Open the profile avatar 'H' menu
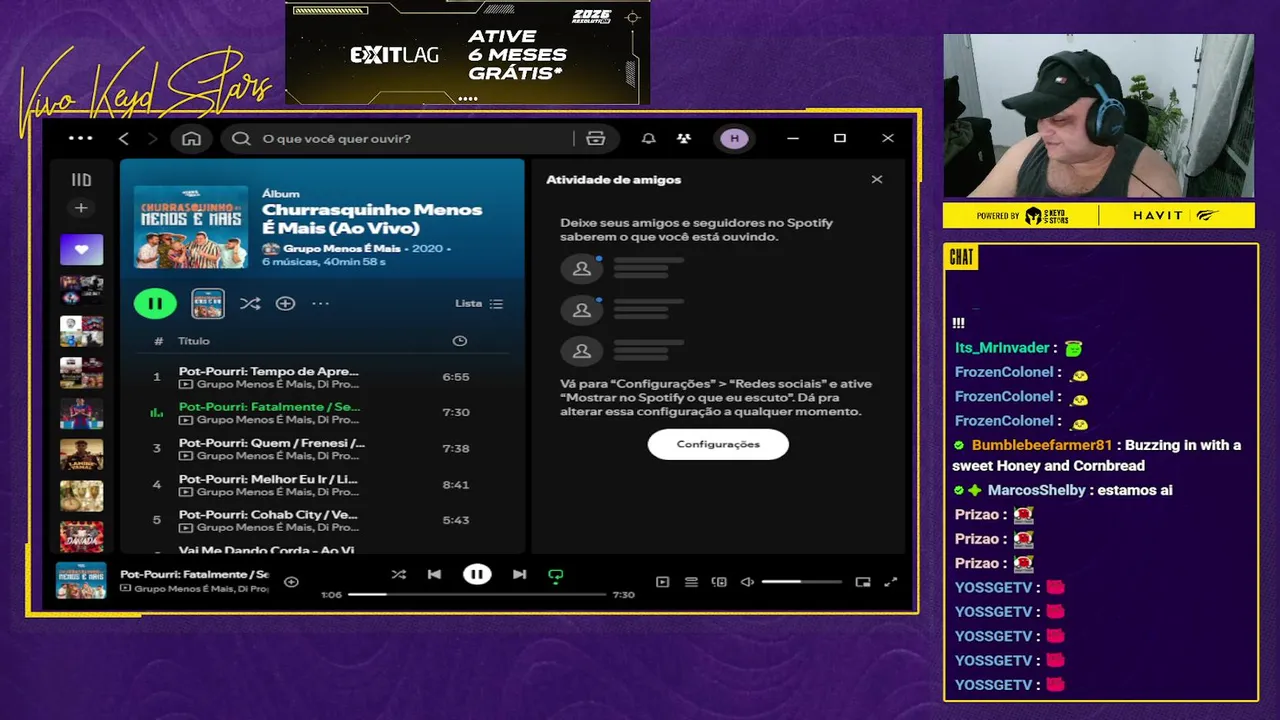 coord(734,138)
